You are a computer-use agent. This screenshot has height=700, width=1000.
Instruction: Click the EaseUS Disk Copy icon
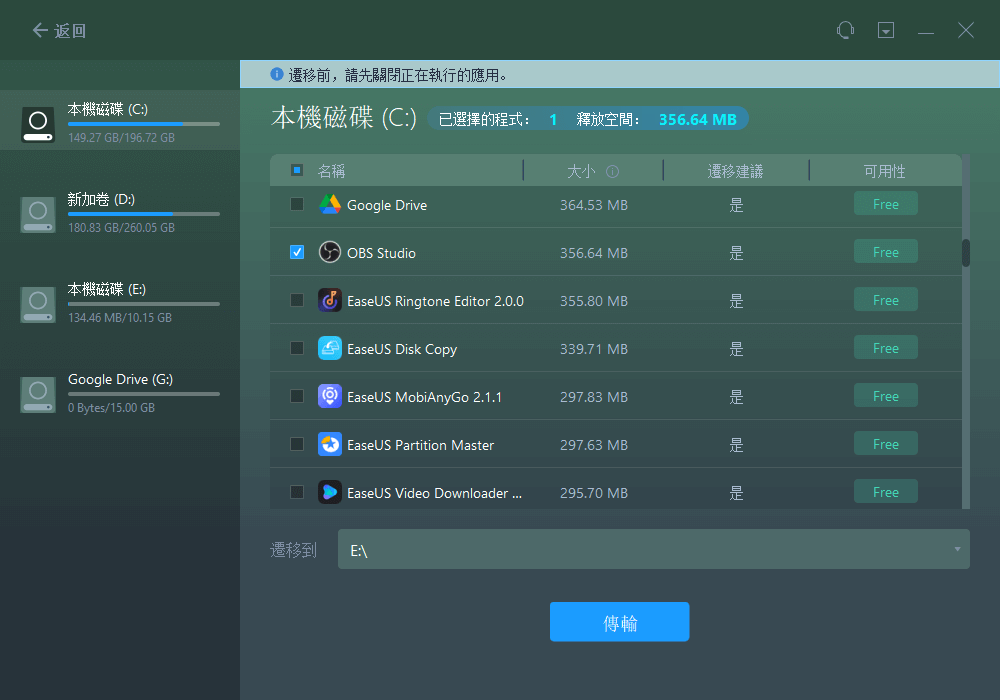point(330,348)
